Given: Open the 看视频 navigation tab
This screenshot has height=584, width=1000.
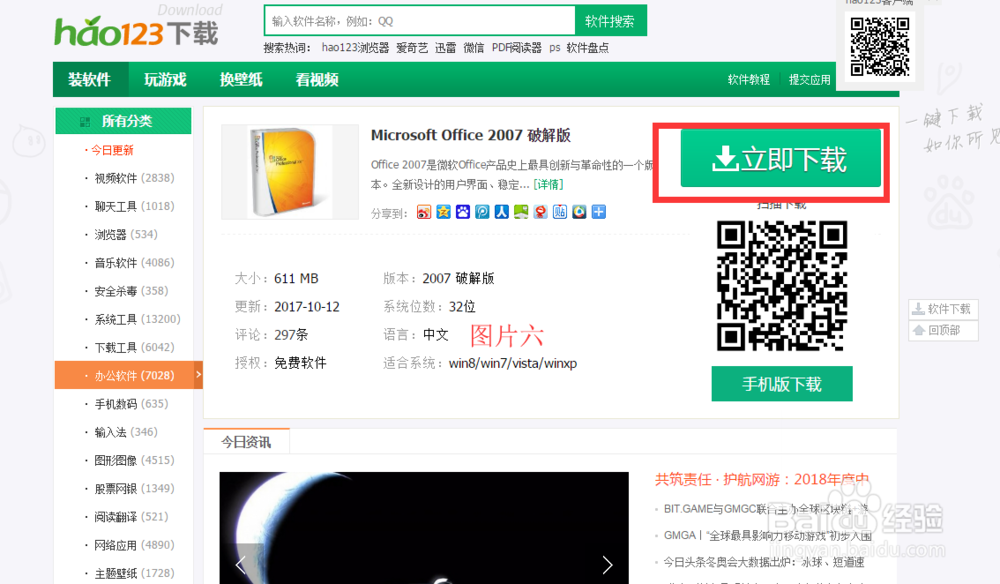Looking at the screenshot, I should click(317, 80).
